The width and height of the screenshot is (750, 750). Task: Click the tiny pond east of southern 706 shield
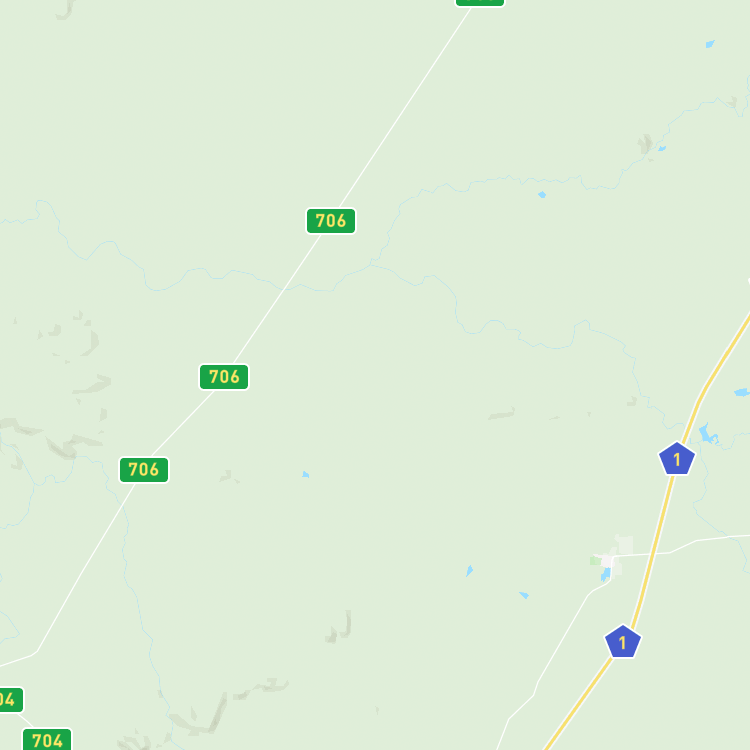tap(306, 474)
